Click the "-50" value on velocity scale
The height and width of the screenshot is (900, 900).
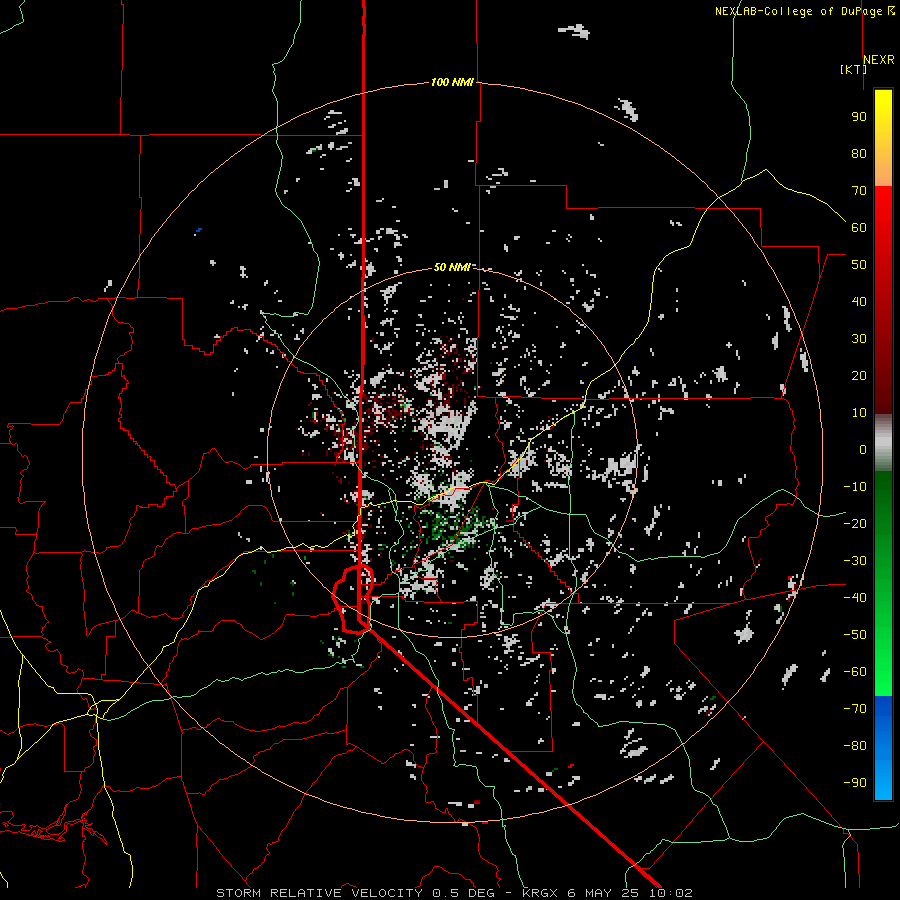855,635
